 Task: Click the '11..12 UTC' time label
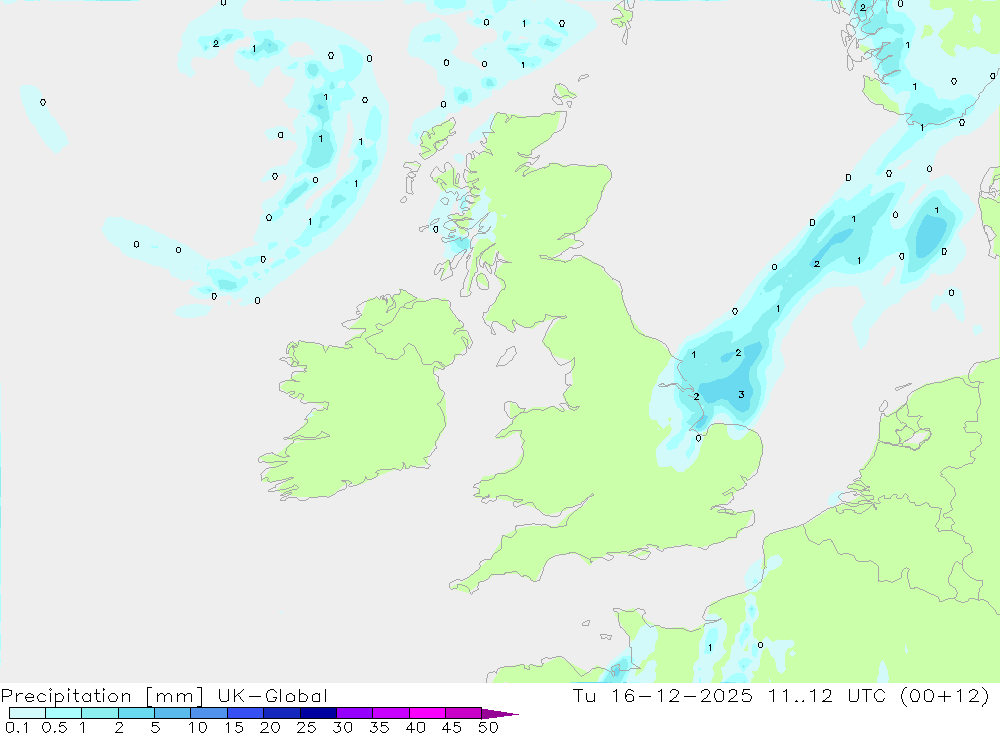(827, 695)
